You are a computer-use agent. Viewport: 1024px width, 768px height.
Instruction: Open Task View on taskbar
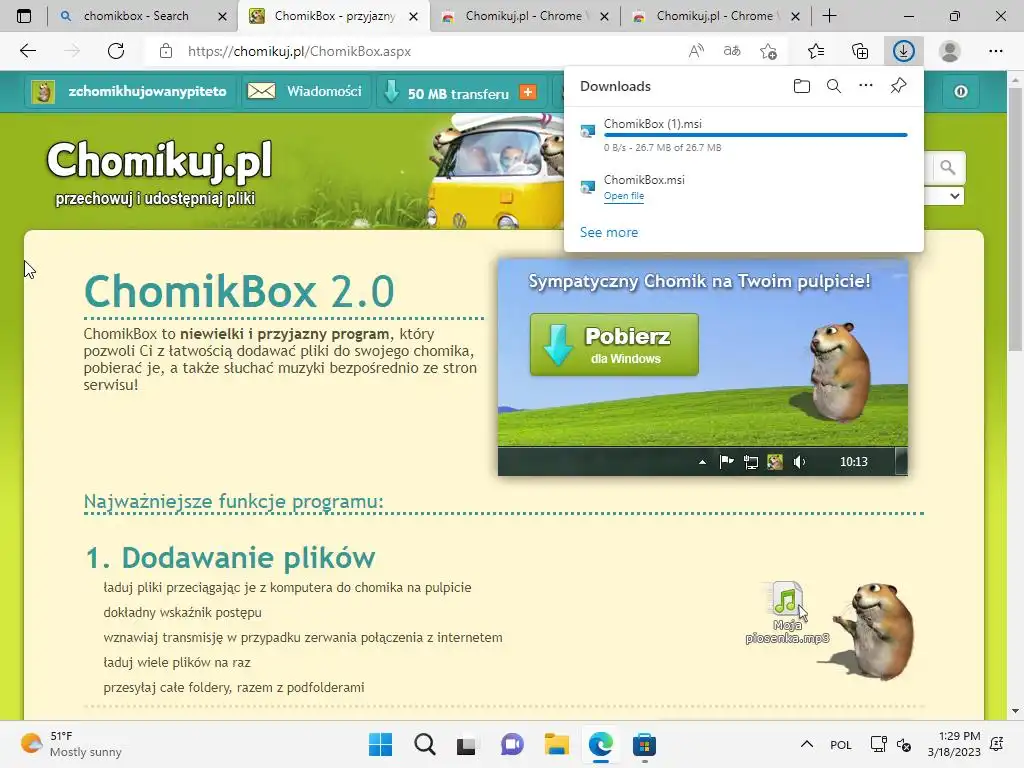[x=466, y=744]
